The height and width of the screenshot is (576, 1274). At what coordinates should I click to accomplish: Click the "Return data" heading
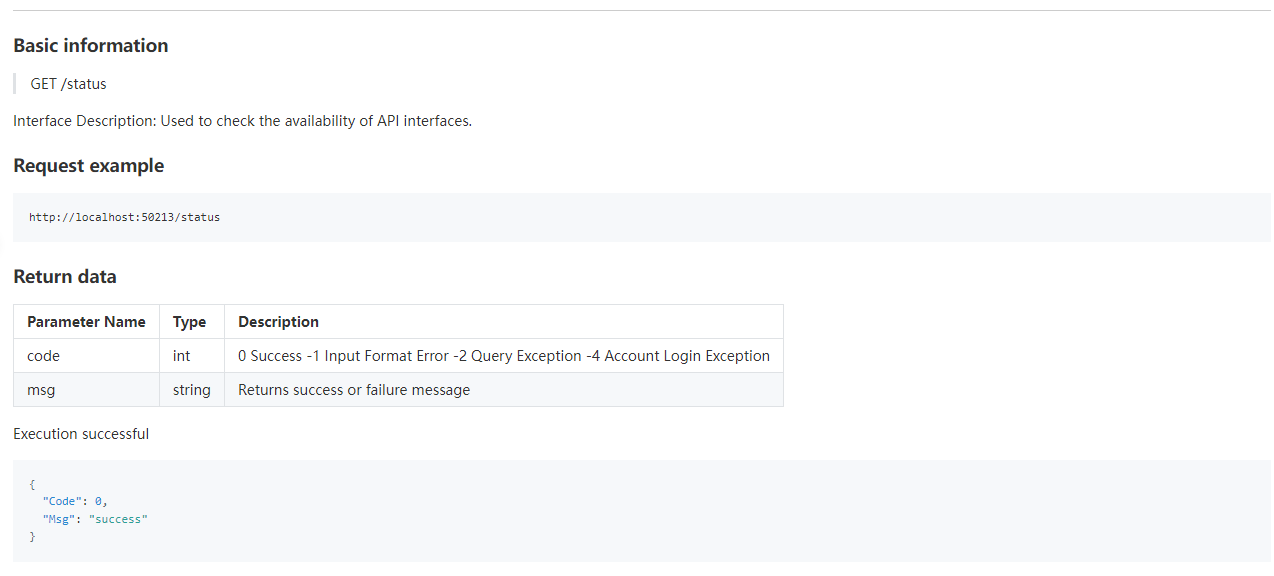click(65, 277)
